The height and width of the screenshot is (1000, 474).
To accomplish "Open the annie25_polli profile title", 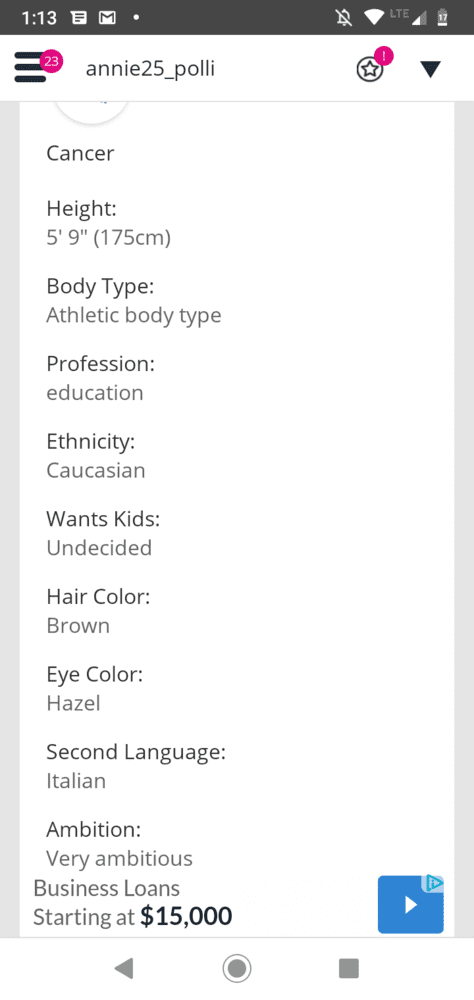I will [150, 68].
